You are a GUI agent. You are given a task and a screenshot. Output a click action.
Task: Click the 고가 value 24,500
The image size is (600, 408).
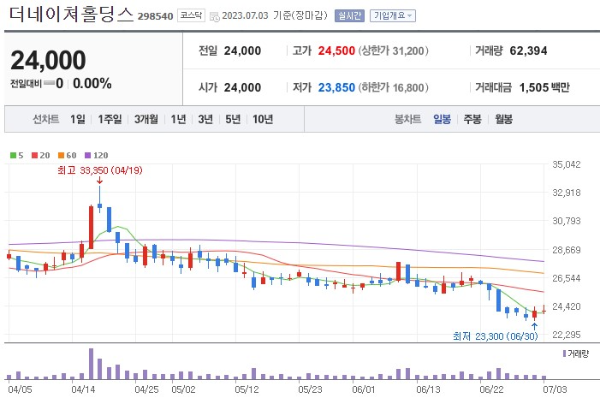tap(337, 51)
